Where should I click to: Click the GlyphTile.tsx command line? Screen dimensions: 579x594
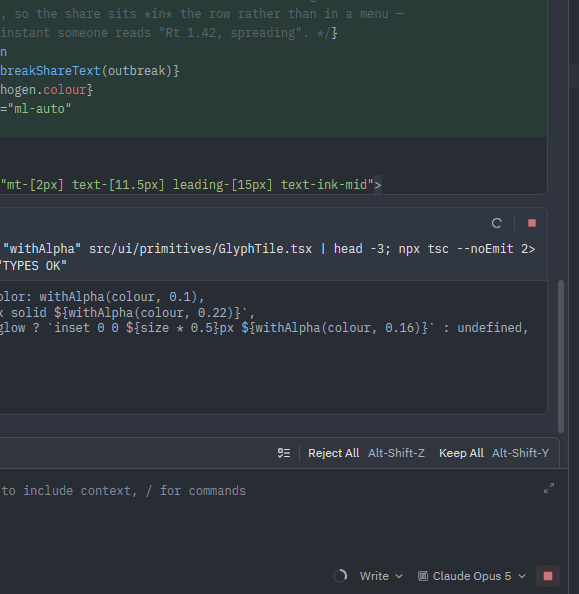(x=268, y=249)
